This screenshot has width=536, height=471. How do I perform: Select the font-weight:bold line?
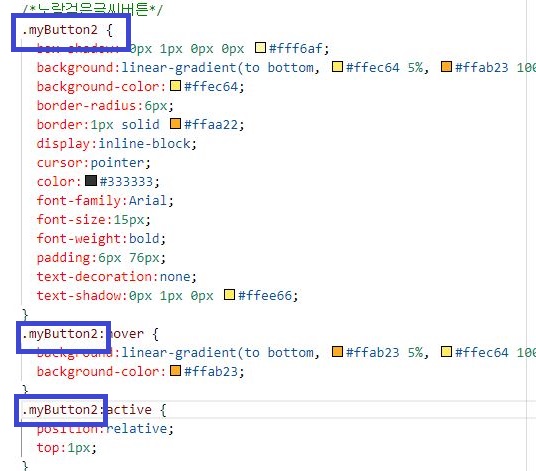101,239
